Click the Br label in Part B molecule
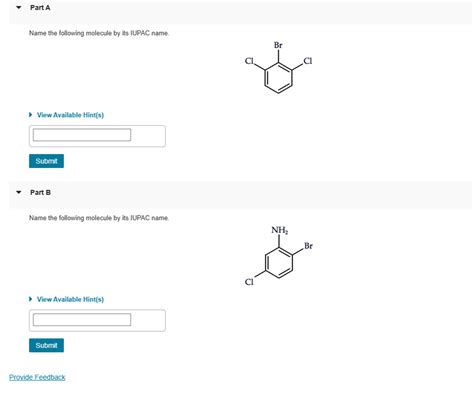Viewport: 474px width, 395px height. click(308, 246)
